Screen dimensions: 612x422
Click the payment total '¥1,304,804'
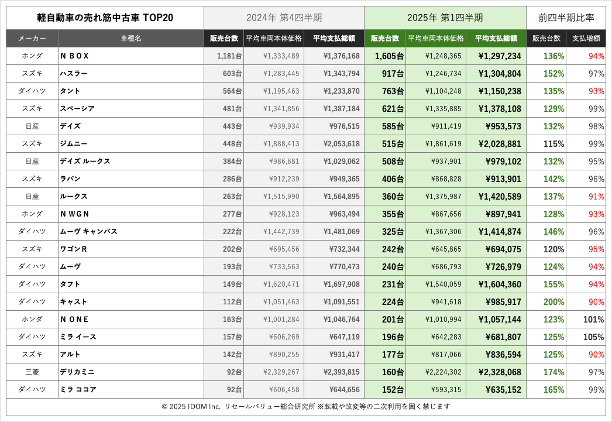pos(500,74)
